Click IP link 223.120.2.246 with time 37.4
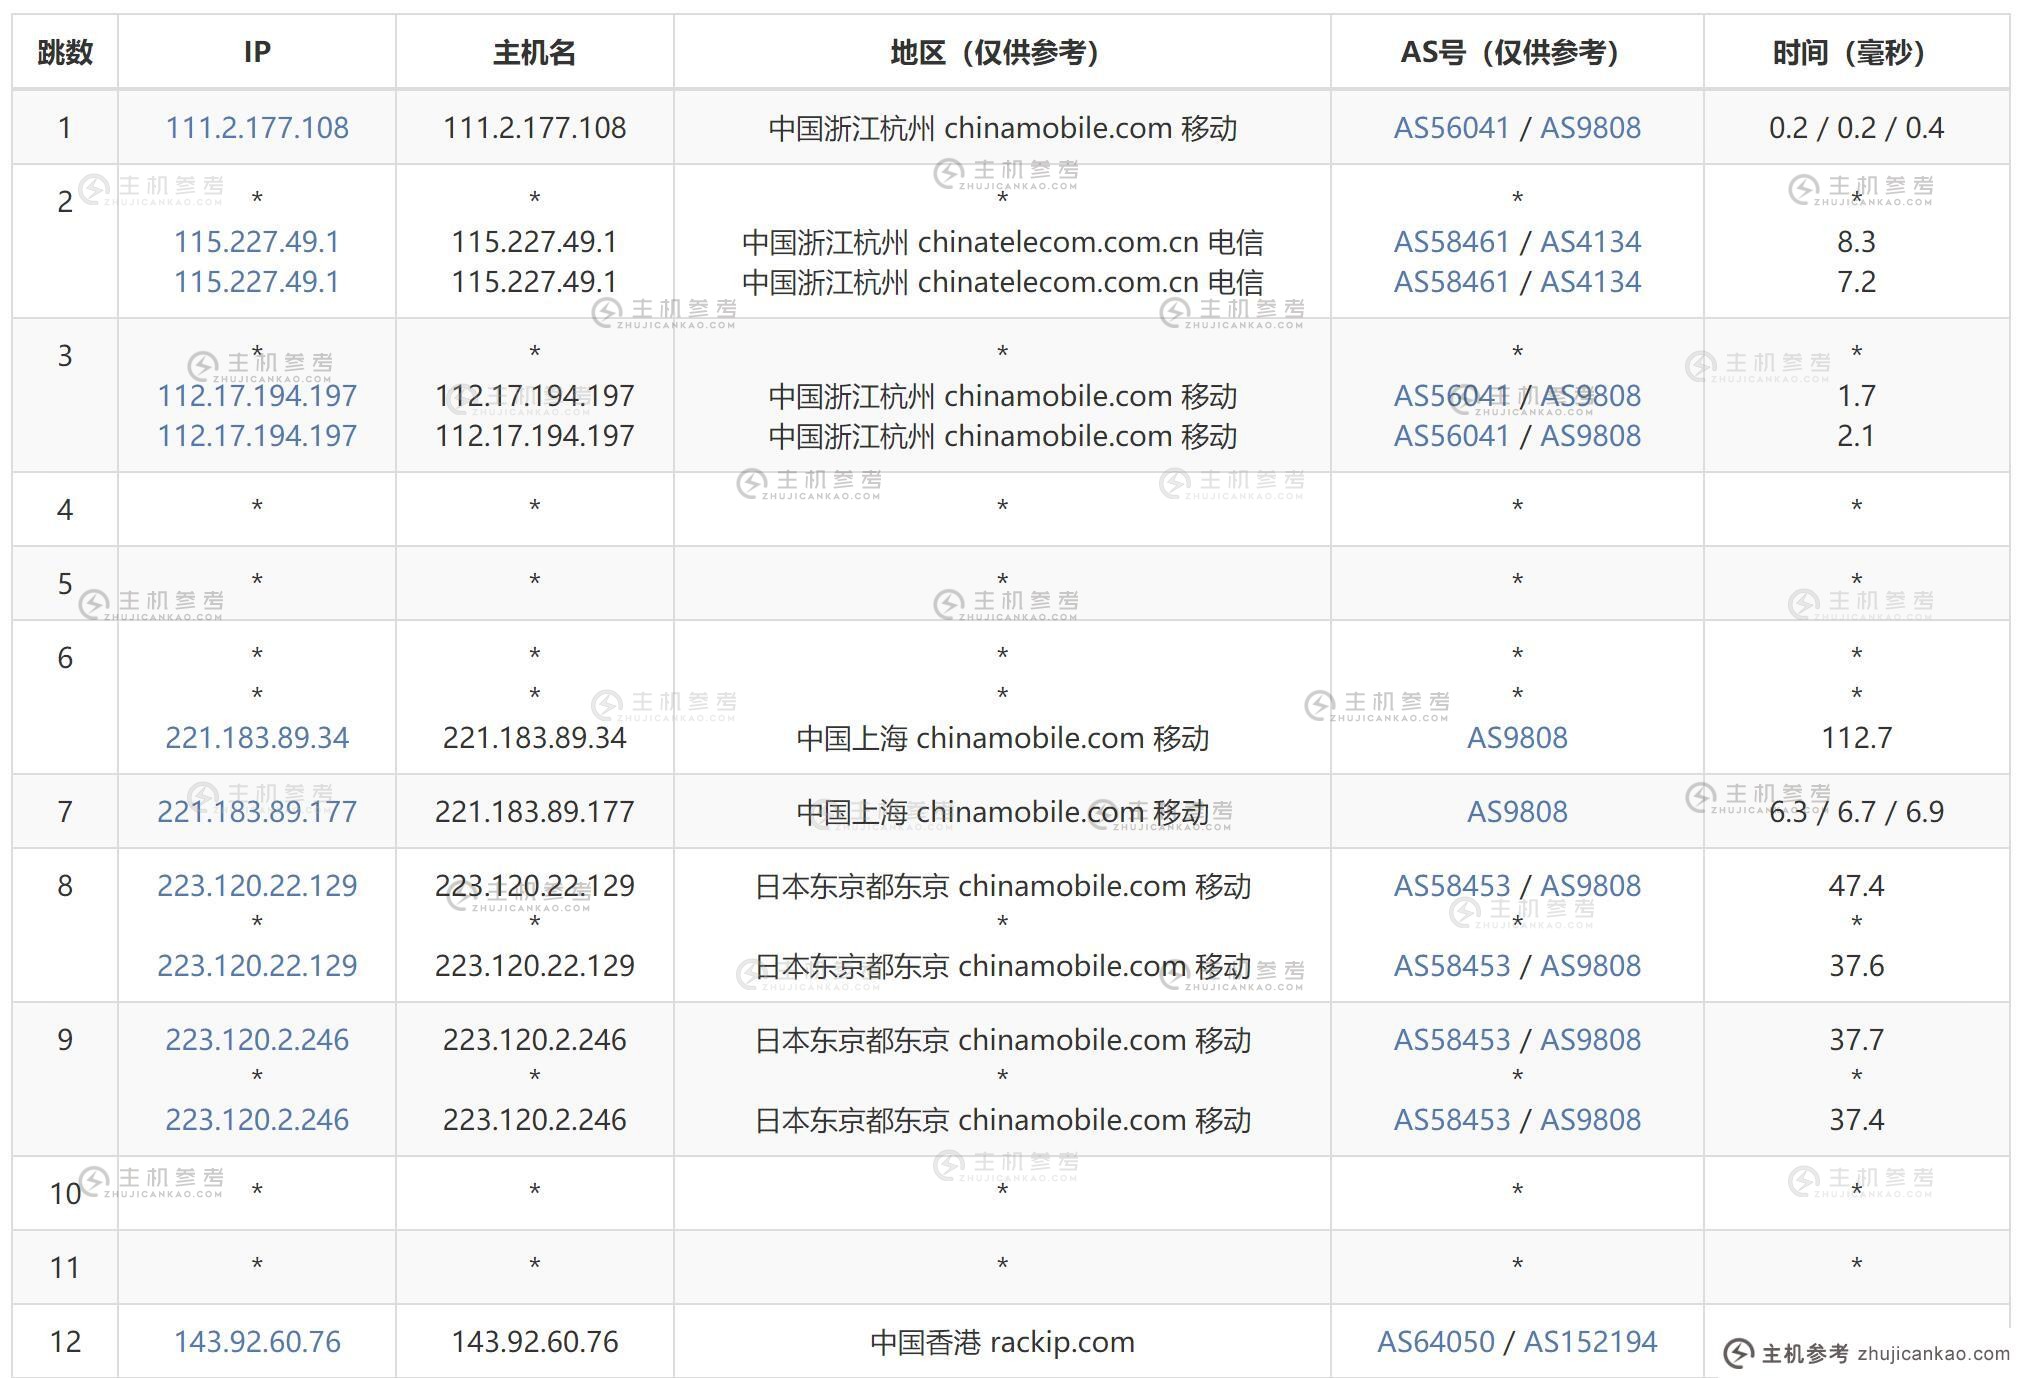Screen dimensions: 2018x1378 coord(257,1120)
